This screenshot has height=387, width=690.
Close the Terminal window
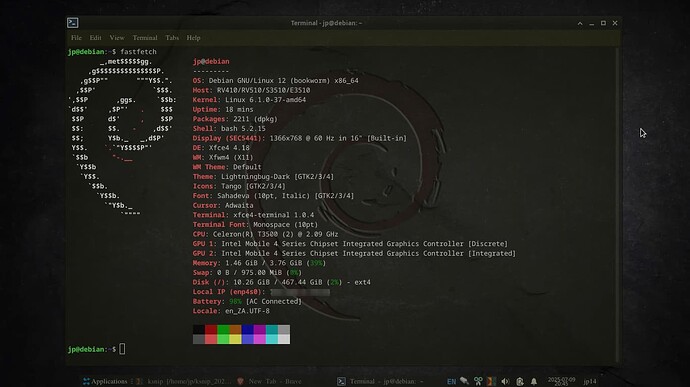pos(615,23)
